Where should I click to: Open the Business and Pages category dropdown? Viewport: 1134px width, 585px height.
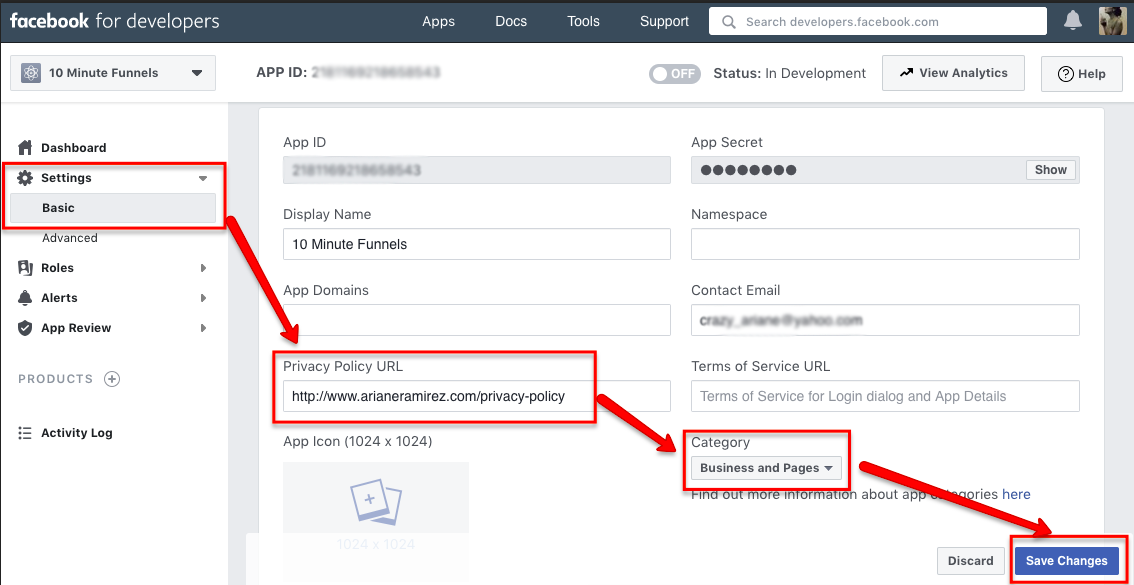click(x=767, y=468)
